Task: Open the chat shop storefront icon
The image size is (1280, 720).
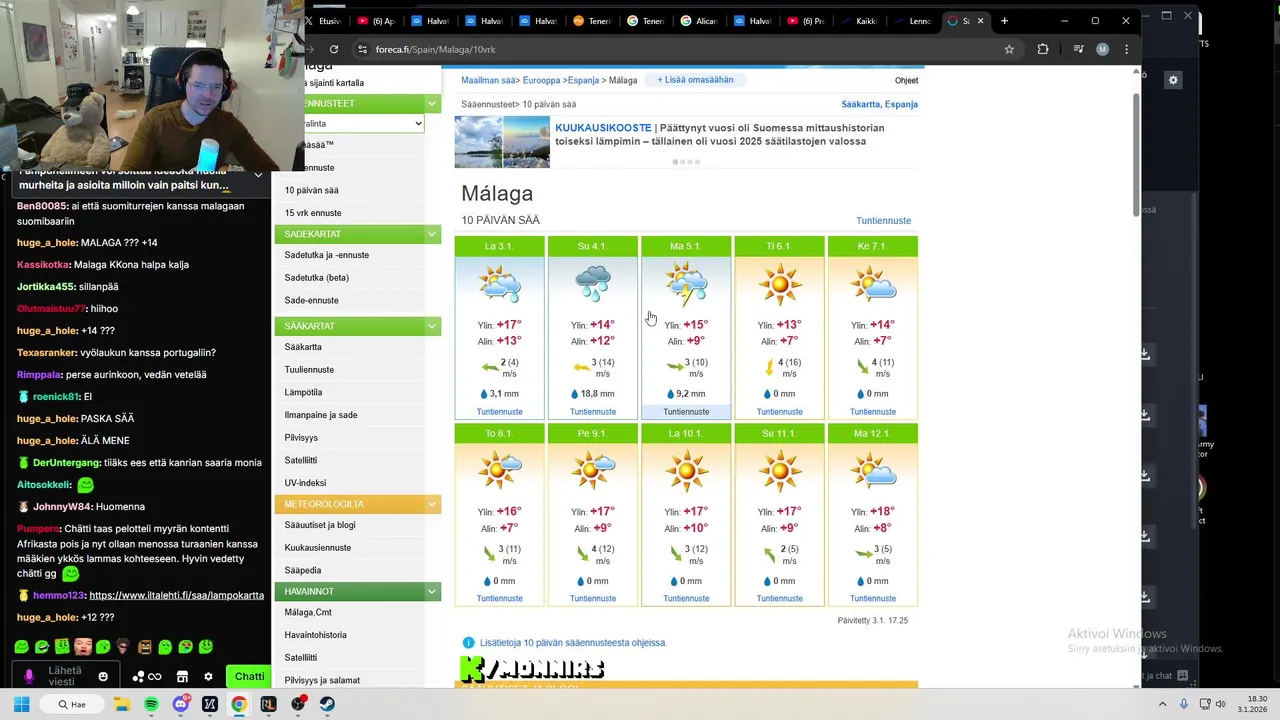Action: click(x=182, y=676)
